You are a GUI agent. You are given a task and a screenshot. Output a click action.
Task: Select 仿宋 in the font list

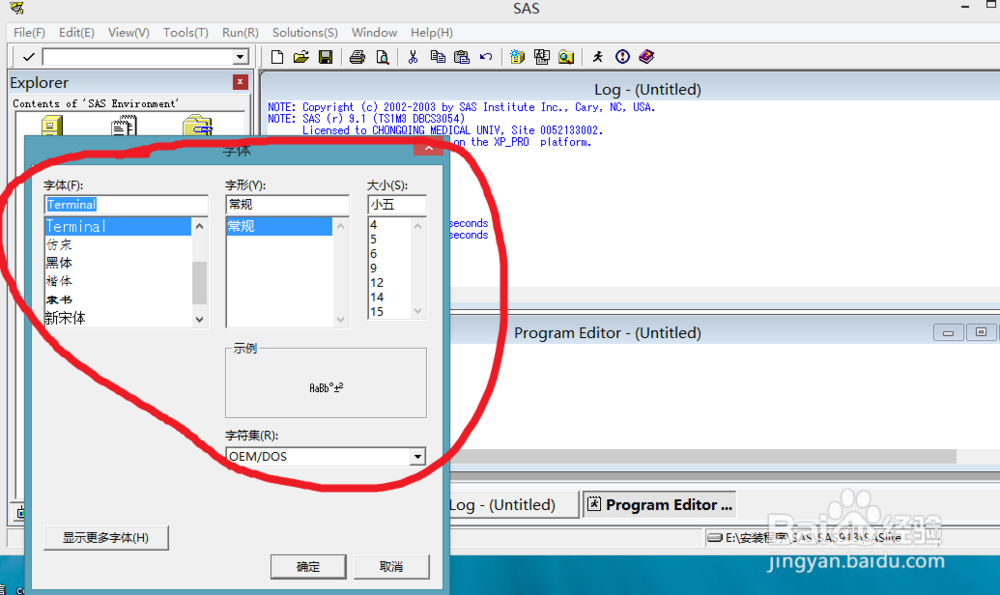click(117, 244)
